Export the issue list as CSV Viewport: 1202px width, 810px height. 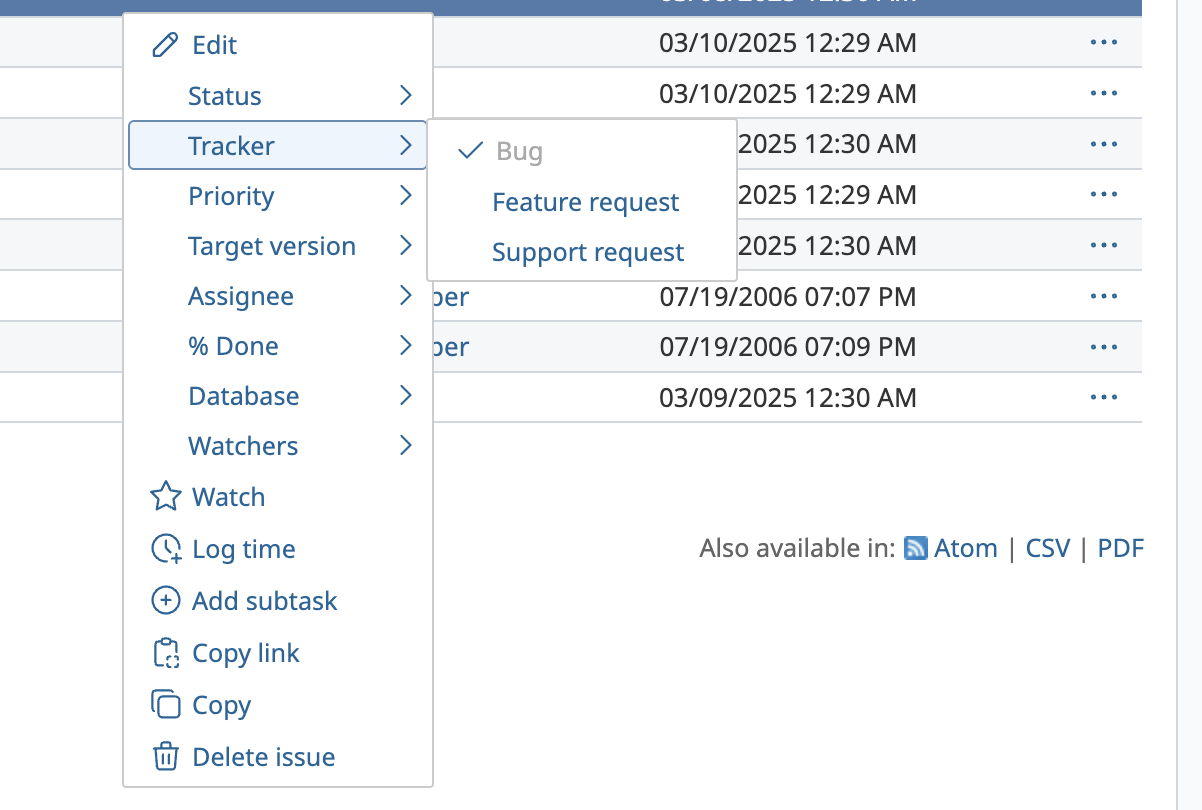pyautogui.click(x=1048, y=548)
